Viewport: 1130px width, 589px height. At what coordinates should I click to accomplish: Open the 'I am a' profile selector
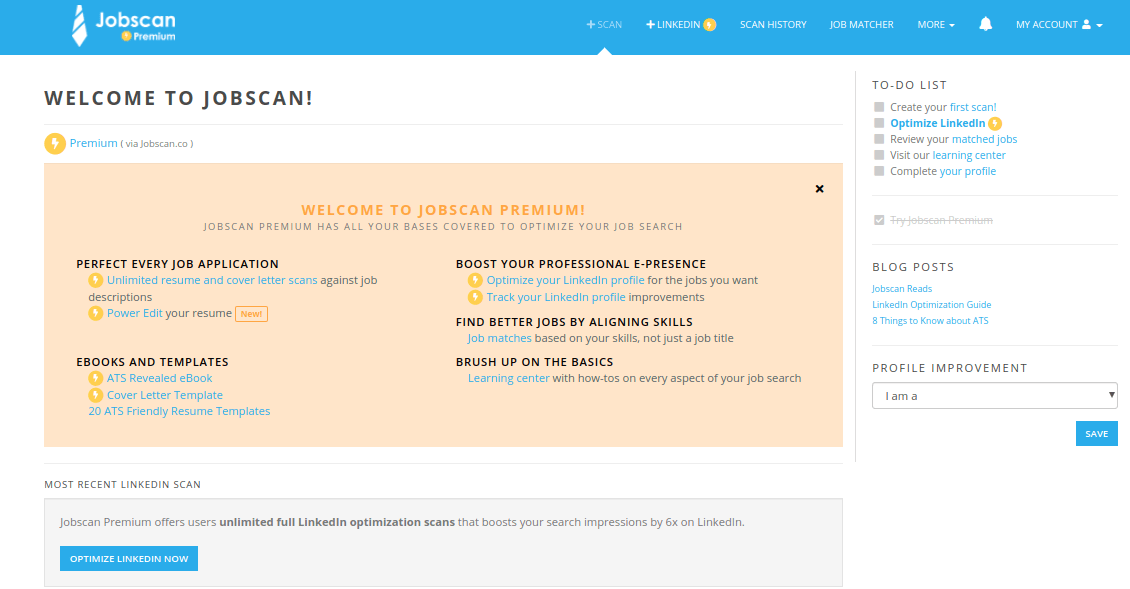coord(994,395)
